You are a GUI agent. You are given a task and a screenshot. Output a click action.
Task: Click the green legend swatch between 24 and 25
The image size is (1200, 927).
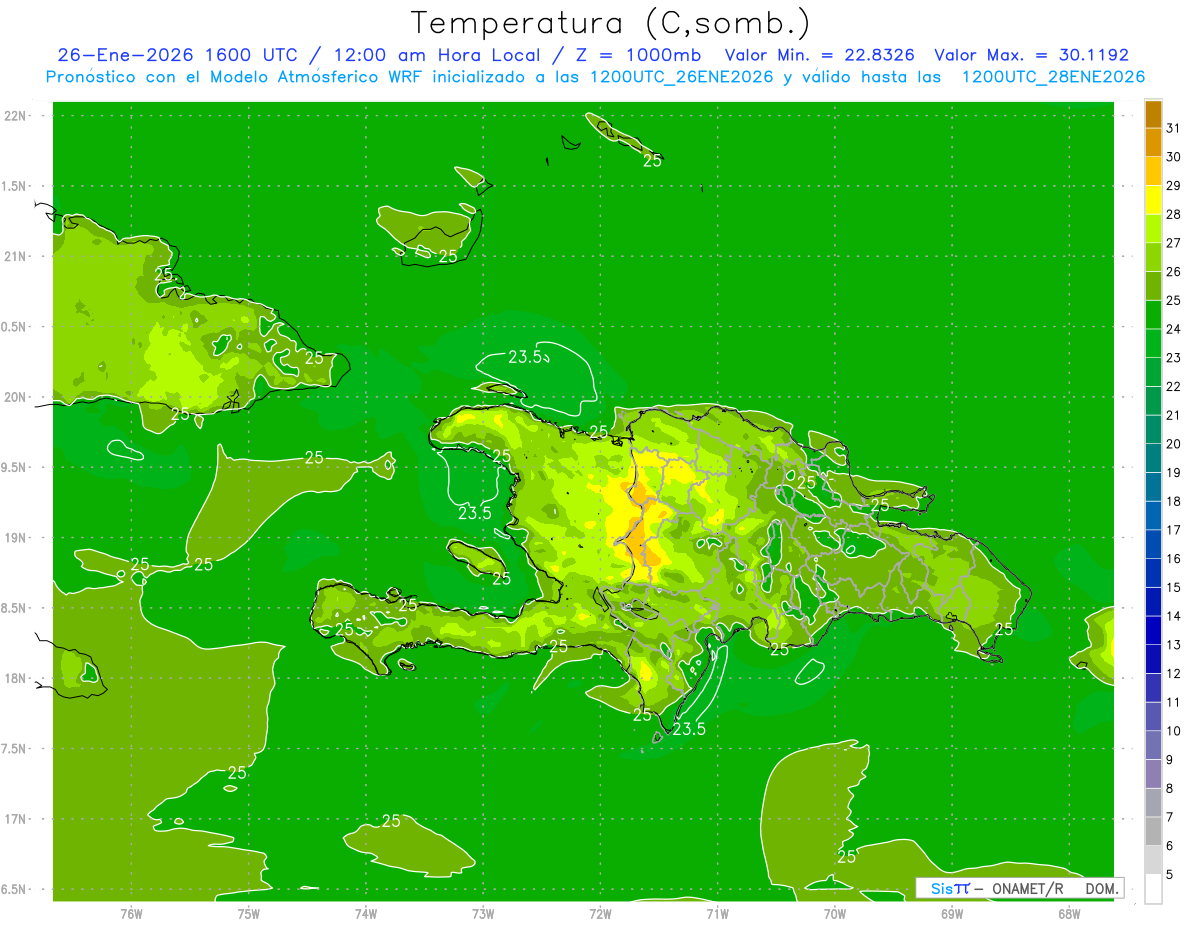click(x=1153, y=315)
